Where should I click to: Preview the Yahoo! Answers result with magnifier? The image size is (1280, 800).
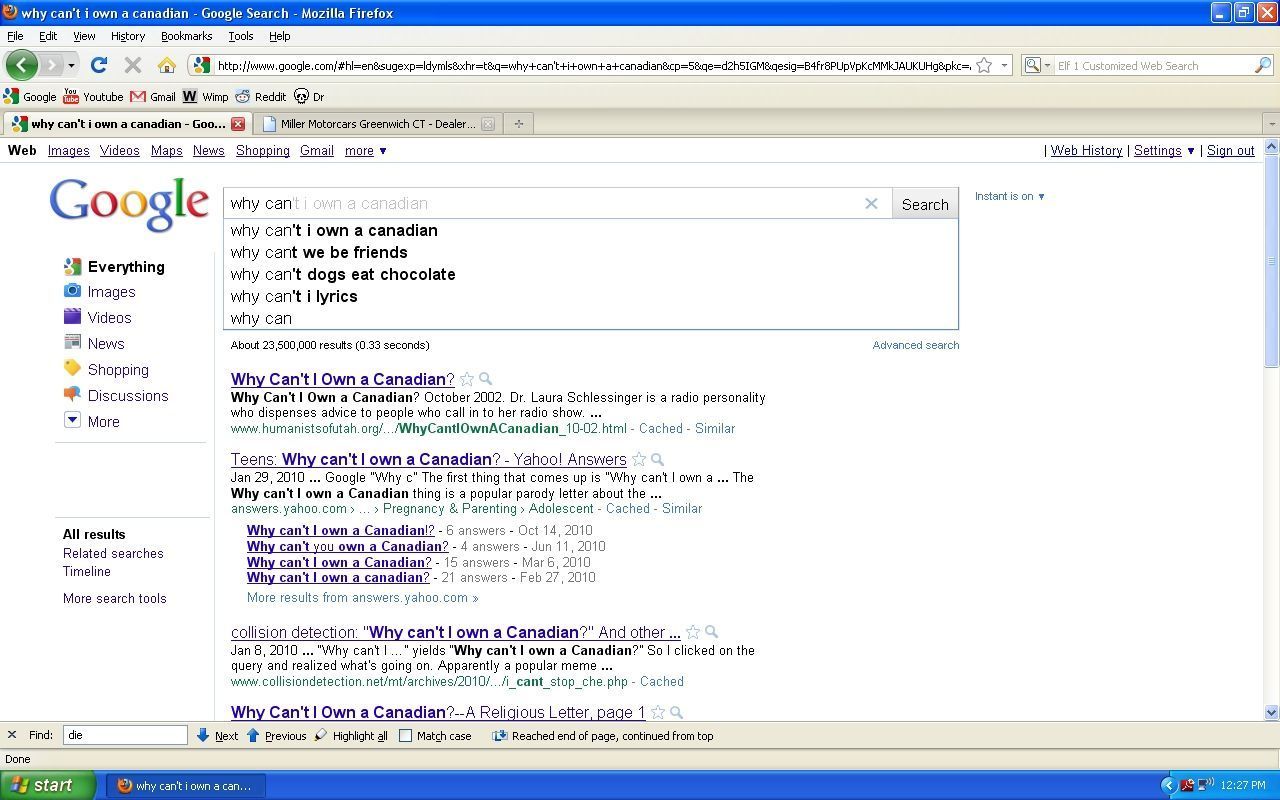click(x=657, y=460)
